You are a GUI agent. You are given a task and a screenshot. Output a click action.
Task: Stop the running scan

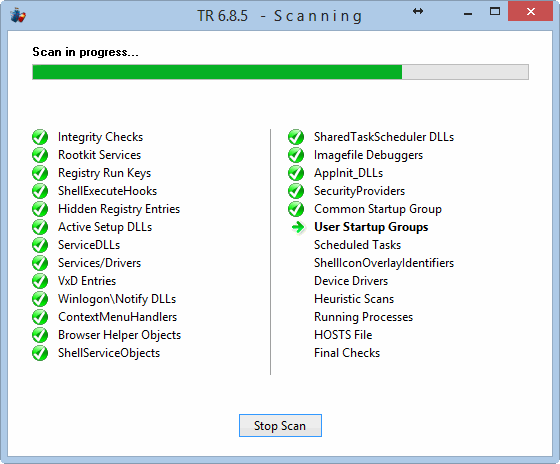[280, 425]
